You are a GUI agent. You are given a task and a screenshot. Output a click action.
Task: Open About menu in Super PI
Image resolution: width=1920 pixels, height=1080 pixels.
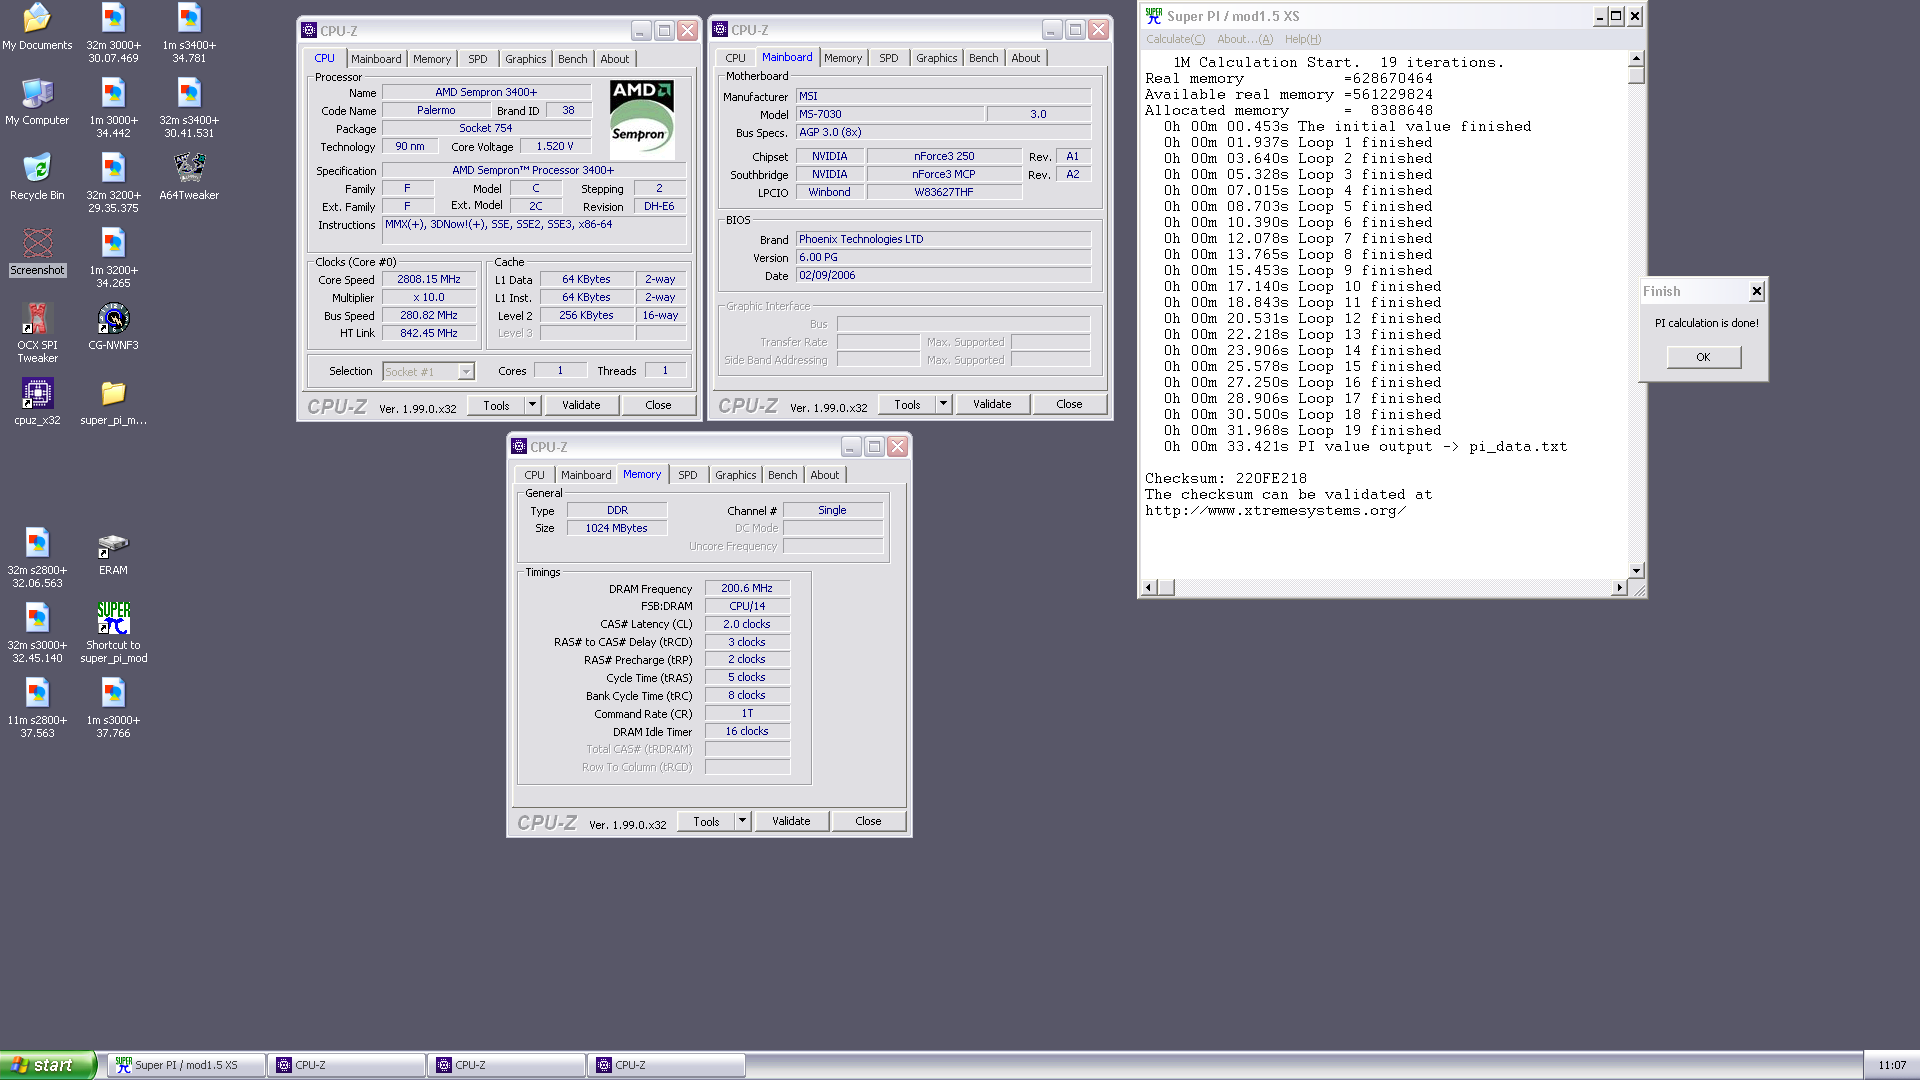(1245, 39)
